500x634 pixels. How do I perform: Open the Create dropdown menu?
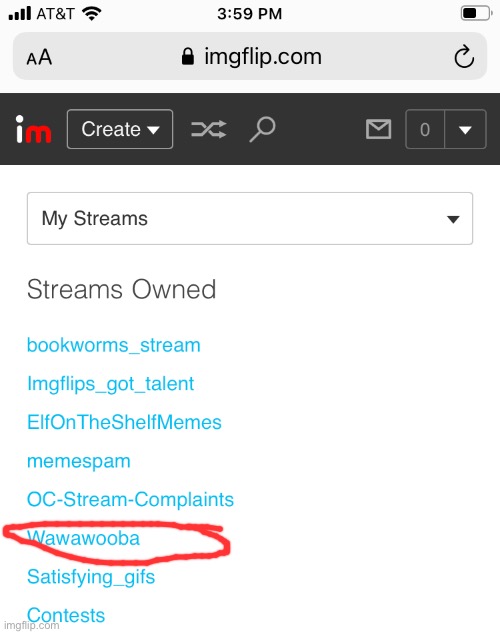(120, 129)
